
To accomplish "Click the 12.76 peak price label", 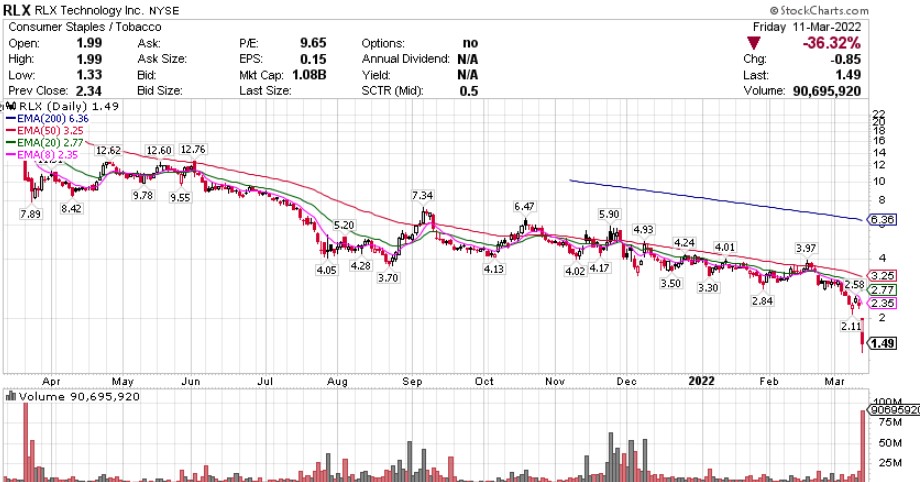I will click(192, 150).
